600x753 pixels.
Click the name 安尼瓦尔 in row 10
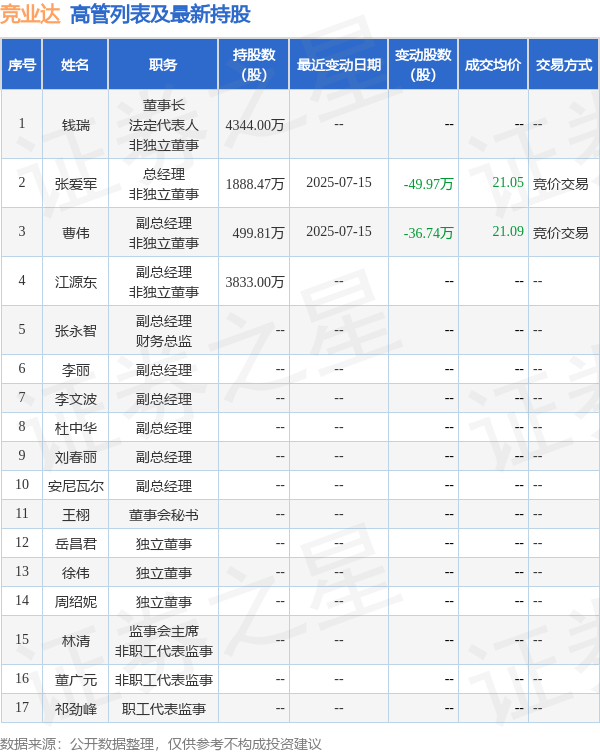75,486
